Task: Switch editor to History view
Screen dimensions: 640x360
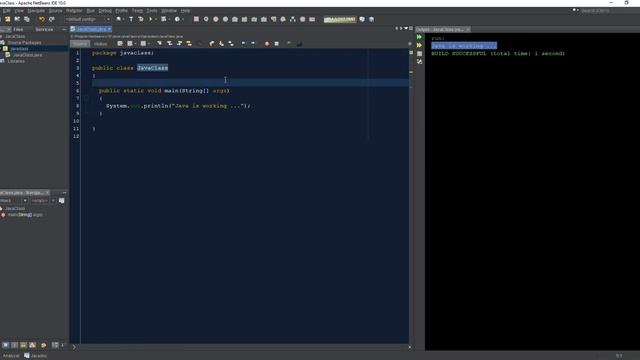Action: 100,44
